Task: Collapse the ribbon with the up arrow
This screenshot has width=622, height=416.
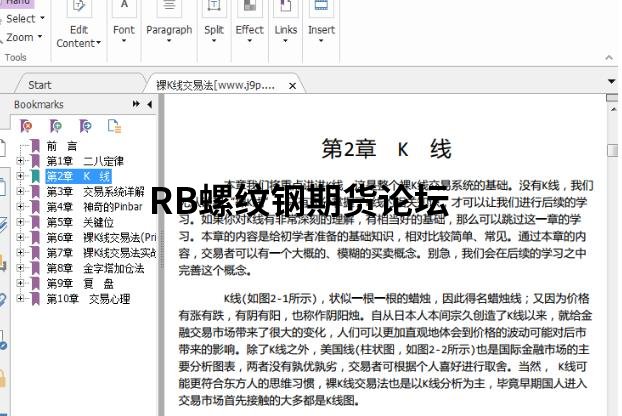Action: pos(609,58)
